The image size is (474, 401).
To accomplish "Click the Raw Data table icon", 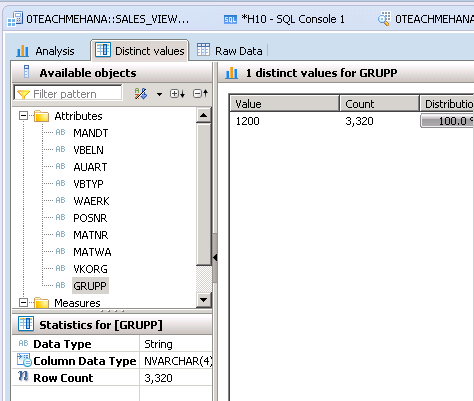I will [x=203, y=49].
